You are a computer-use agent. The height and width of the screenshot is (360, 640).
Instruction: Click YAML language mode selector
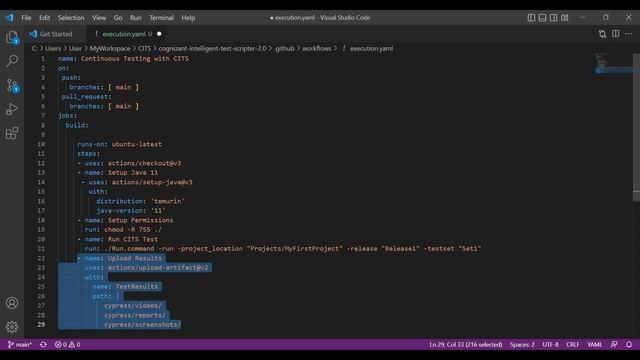point(595,345)
